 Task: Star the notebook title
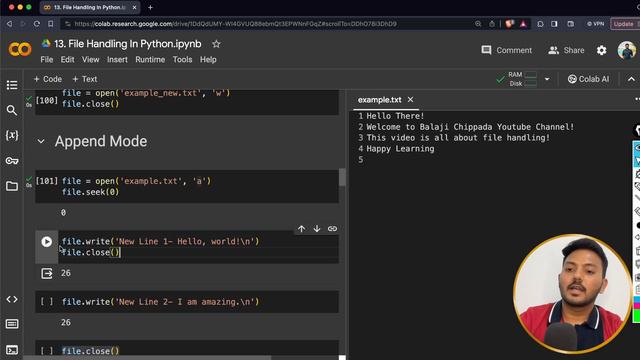point(216,44)
